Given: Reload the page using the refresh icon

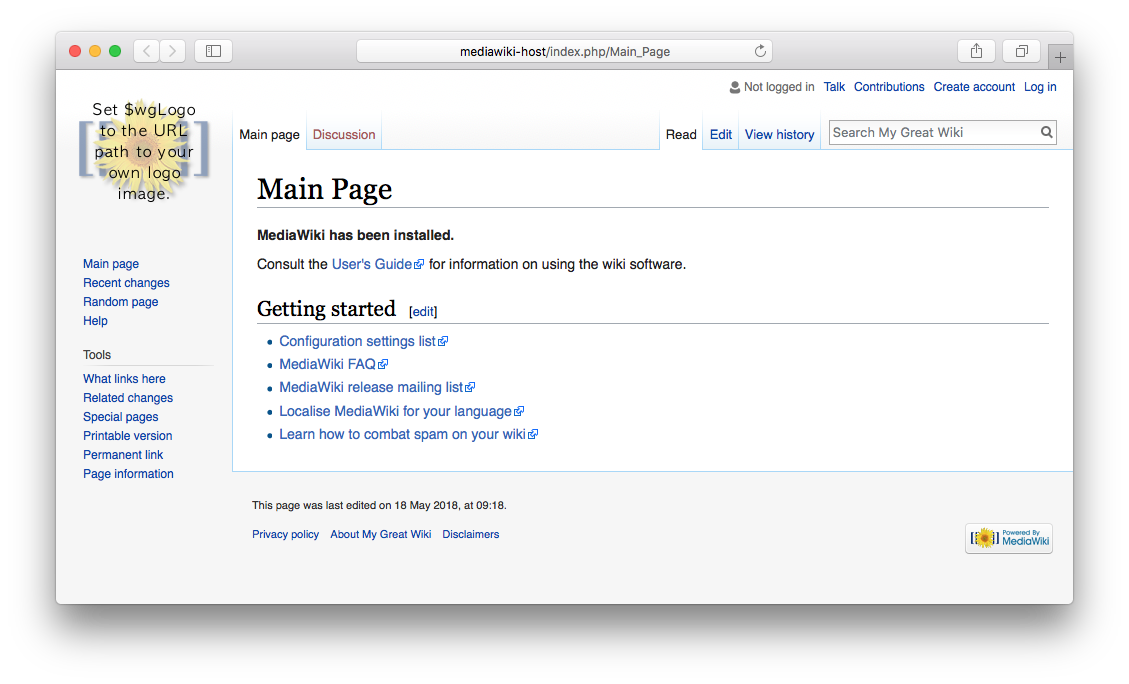Looking at the screenshot, I should coord(759,51).
